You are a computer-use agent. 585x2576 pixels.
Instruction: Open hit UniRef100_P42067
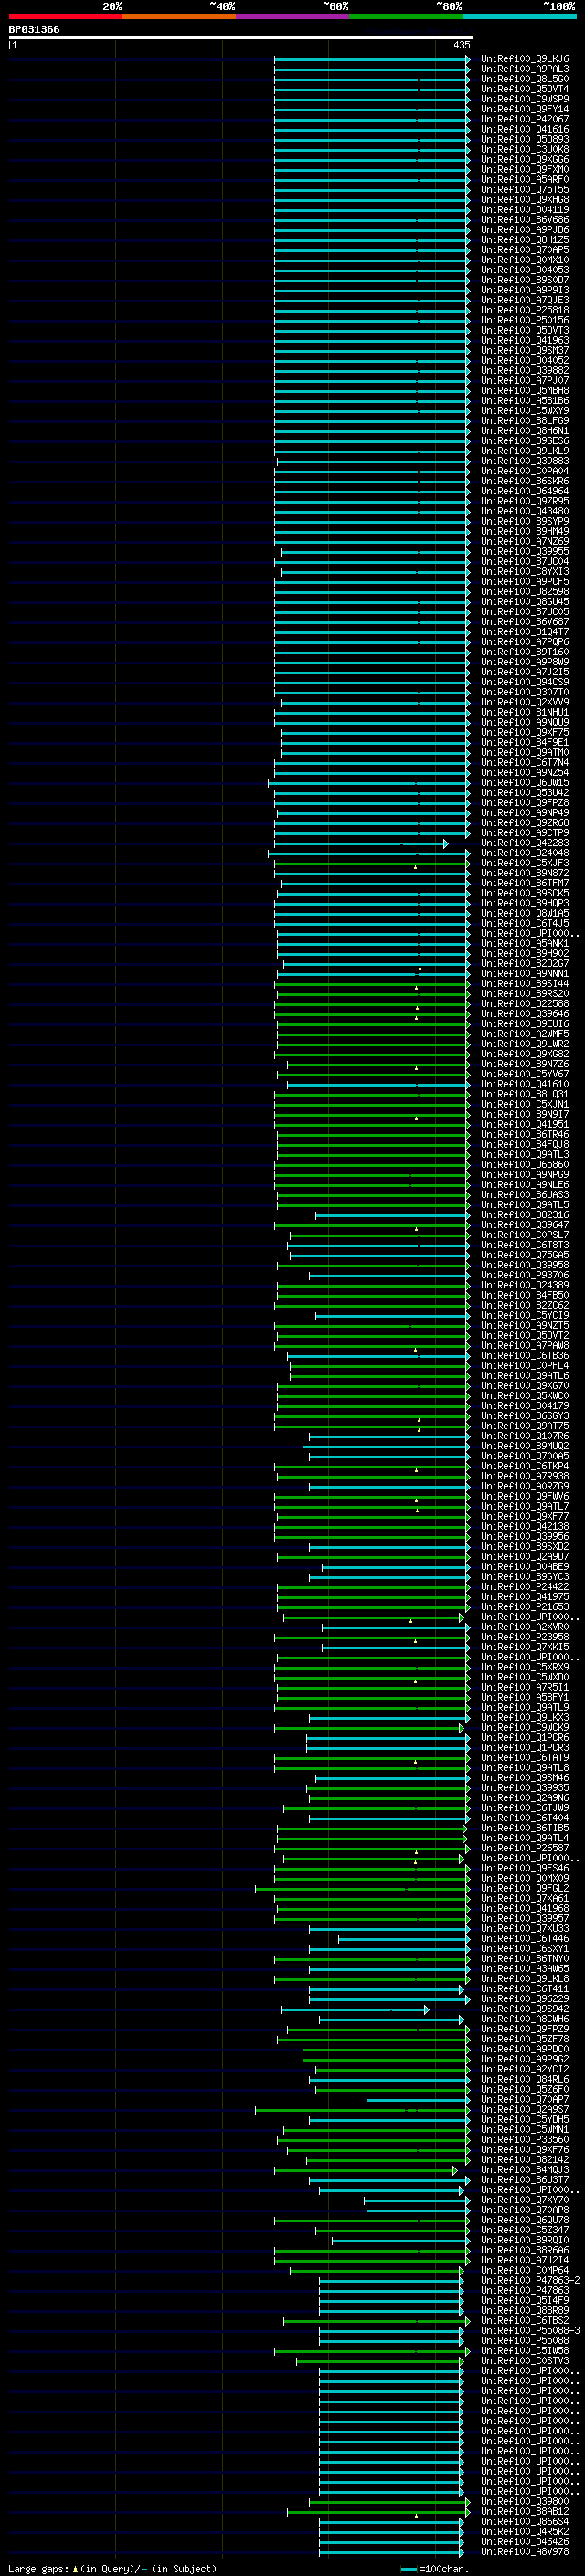pos(525,120)
